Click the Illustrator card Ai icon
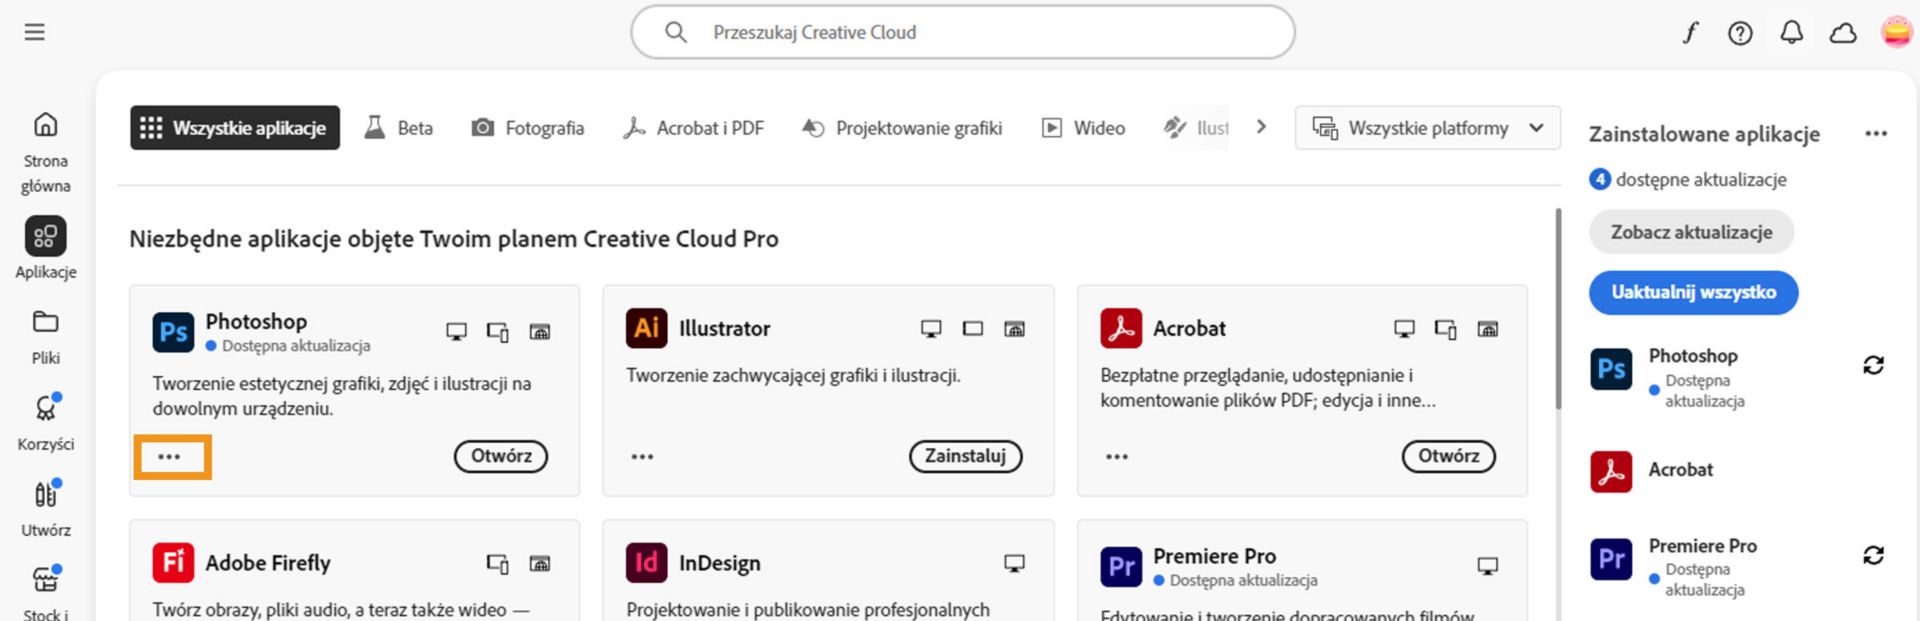The width and height of the screenshot is (1920, 621). 646,328
